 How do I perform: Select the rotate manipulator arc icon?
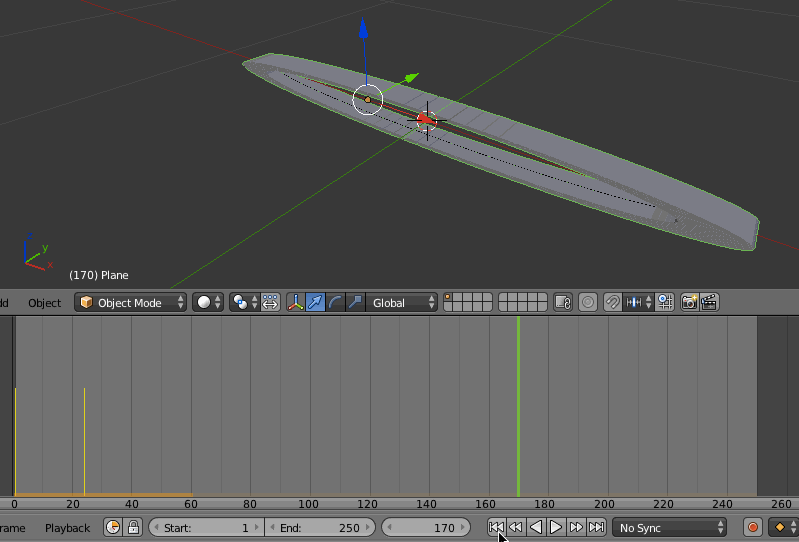[335, 303]
